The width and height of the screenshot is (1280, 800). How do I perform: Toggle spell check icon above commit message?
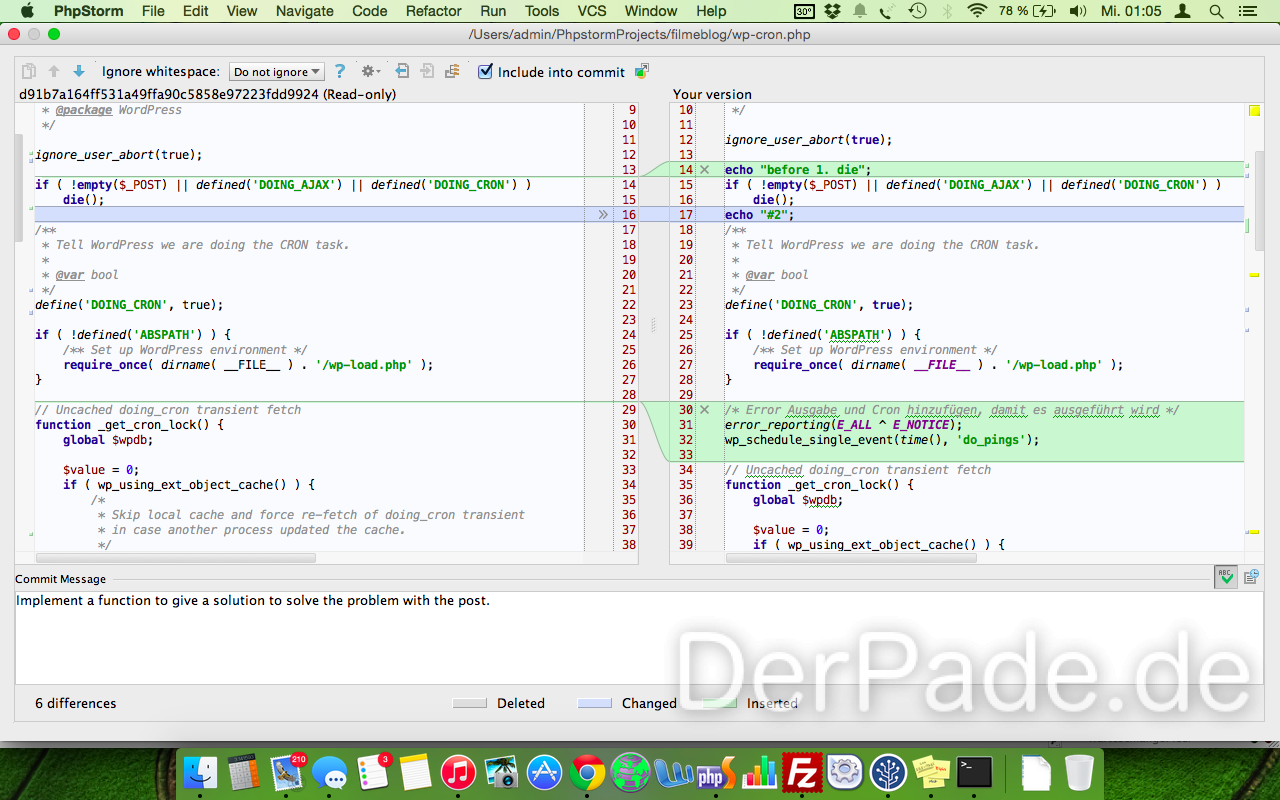coord(1225,576)
